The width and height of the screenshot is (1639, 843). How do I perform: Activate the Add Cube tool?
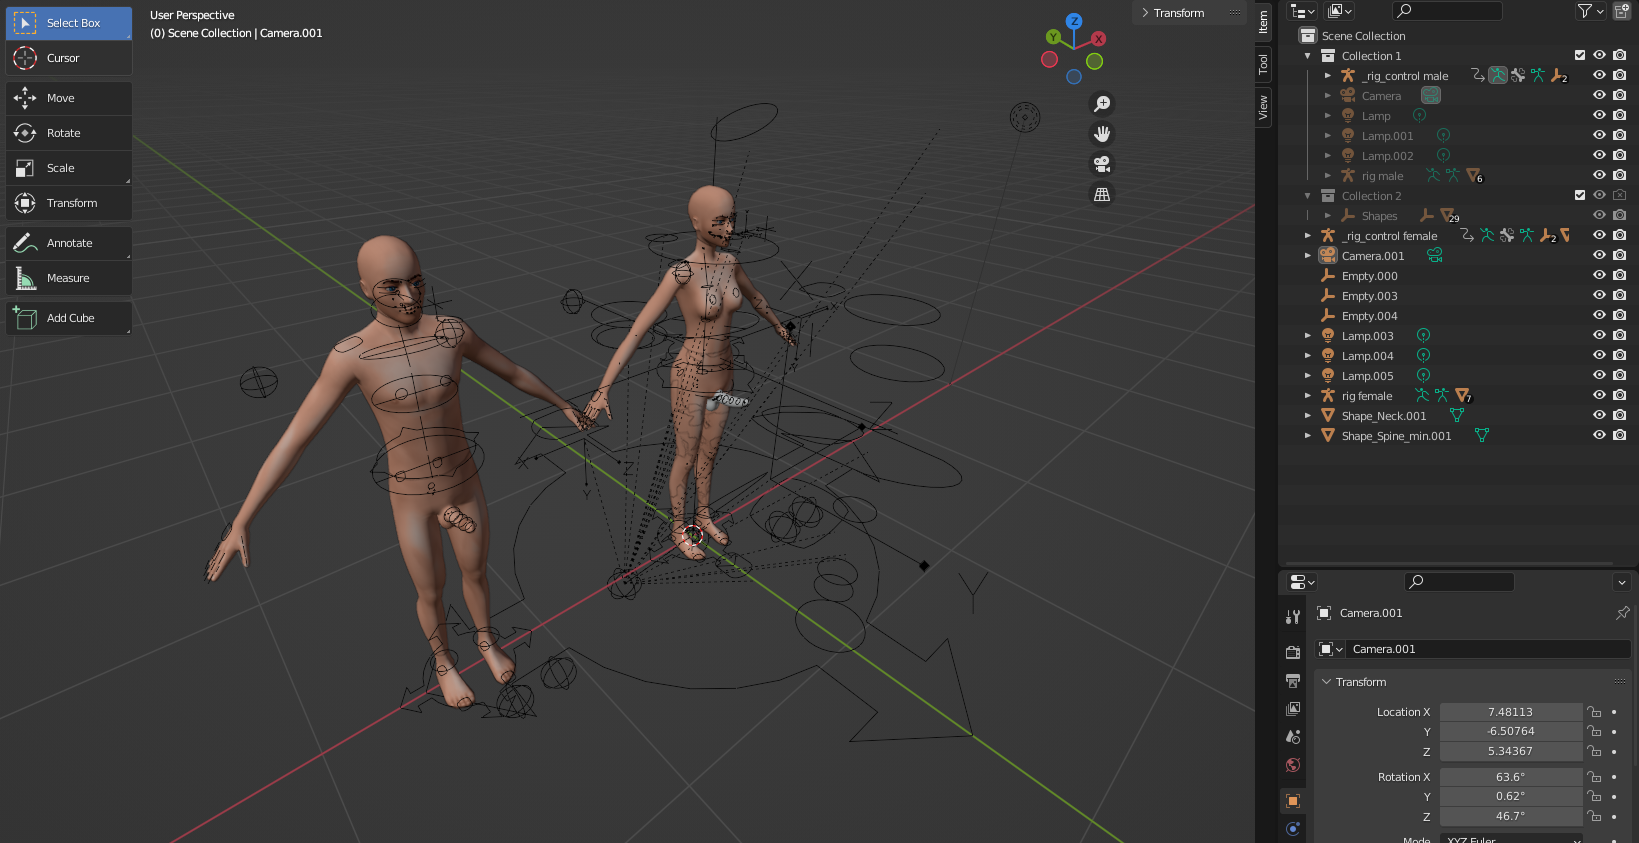(x=69, y=318)
